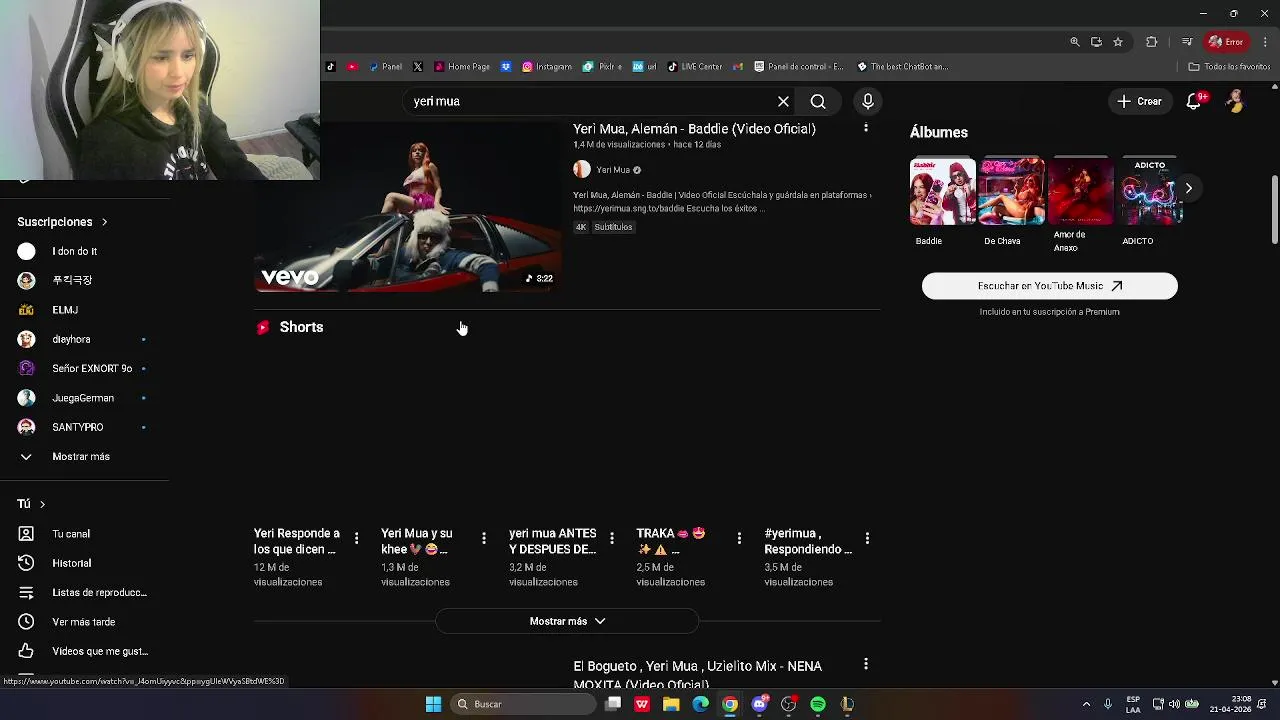This screenshot has width=1280, height=720.
Task: Open options for 'Yeri Responde a los que dicen' short
Action: (357, 539)
